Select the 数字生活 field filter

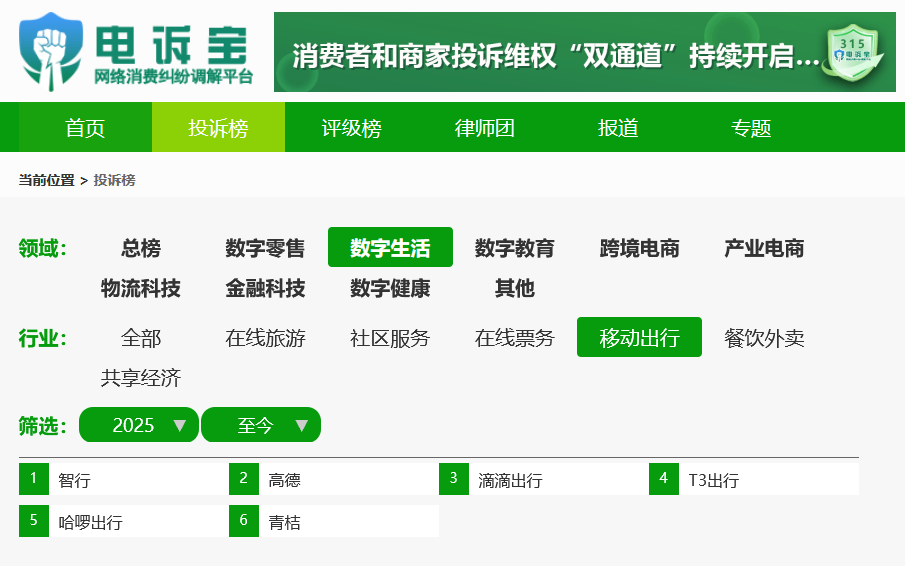(390, 247)
